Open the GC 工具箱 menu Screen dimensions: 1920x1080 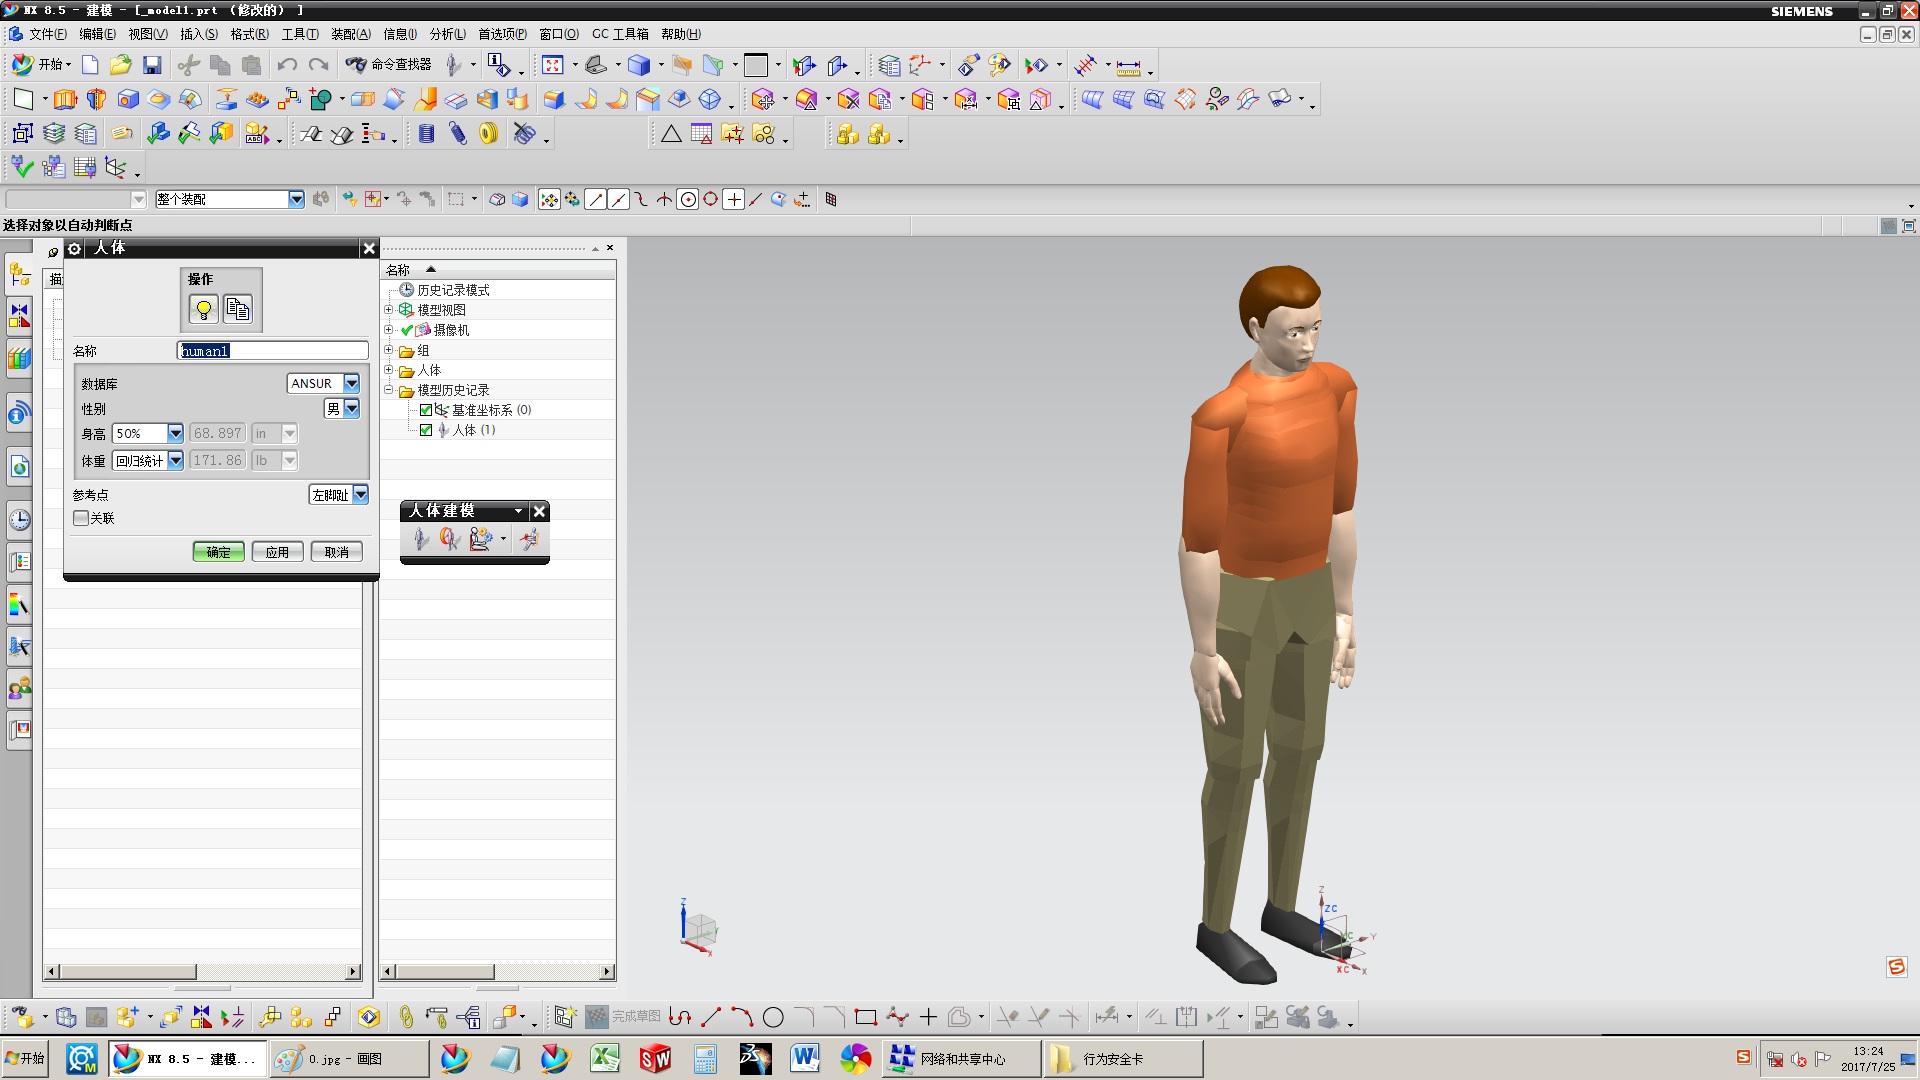point(620,34)
